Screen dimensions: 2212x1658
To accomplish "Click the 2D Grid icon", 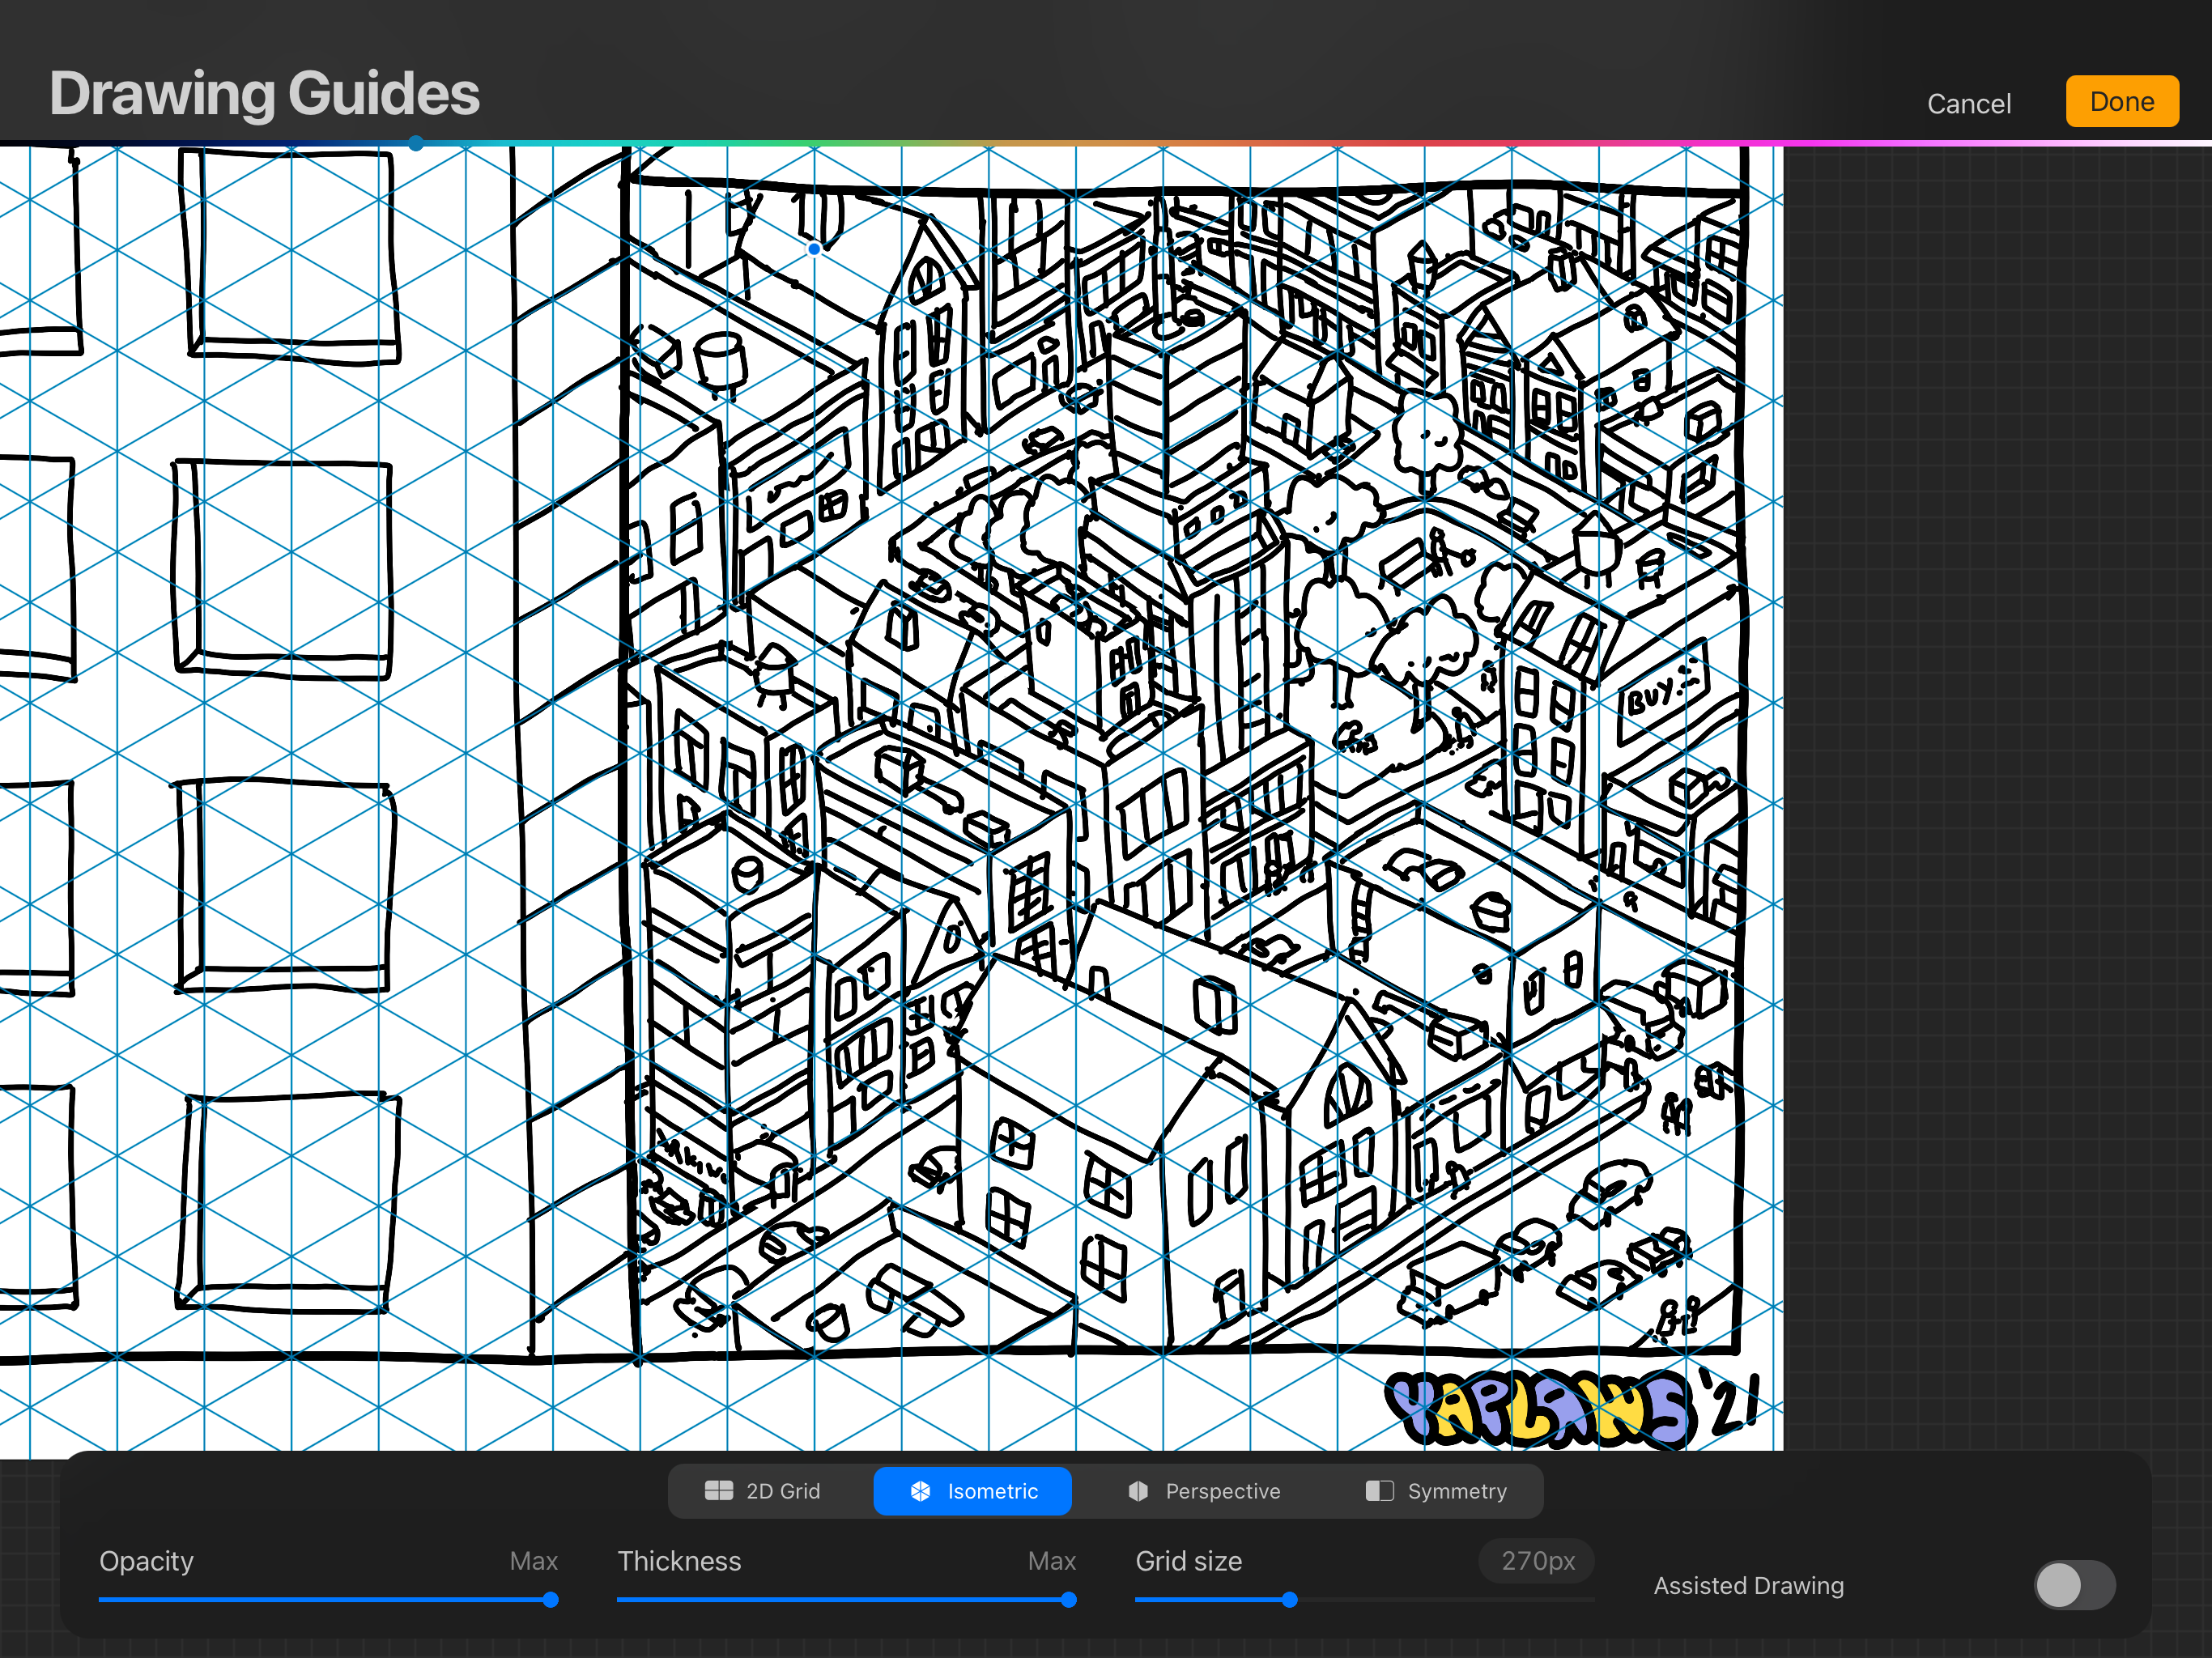I will [718, 1491].
